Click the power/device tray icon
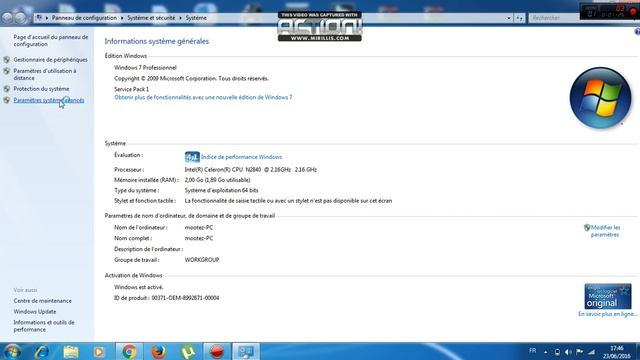Viewport: 640px width, 360px height. coord(557,352)
